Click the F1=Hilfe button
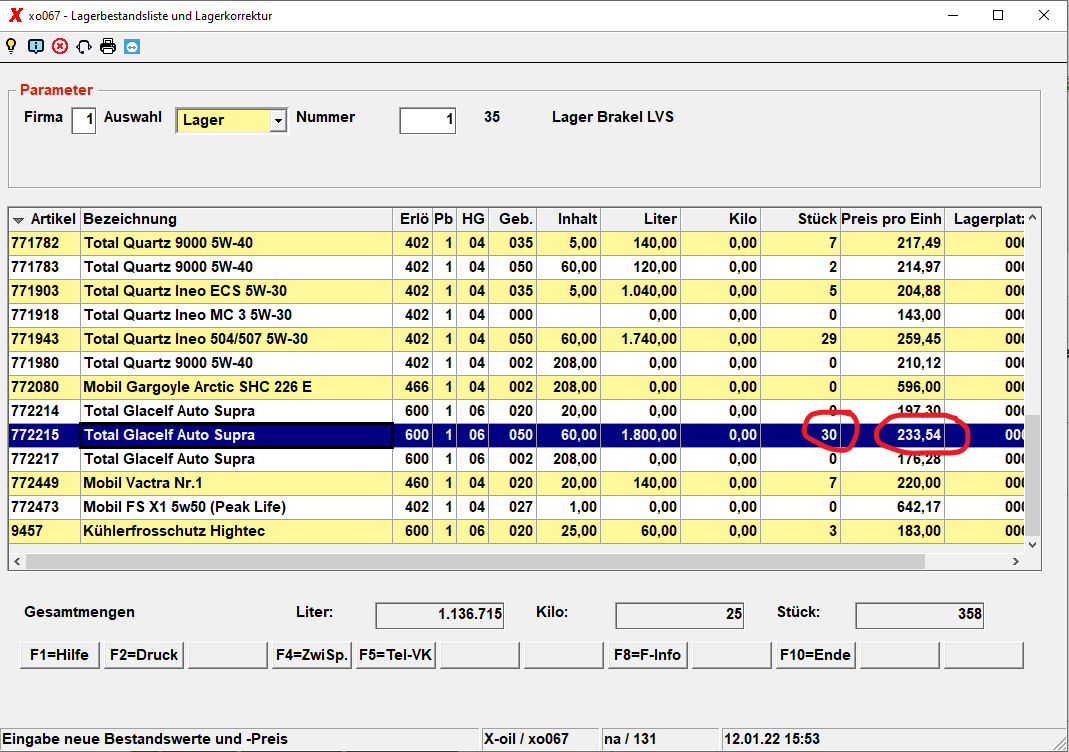This screenshot has width=1069, height=752. pyautogui.click(x=59, y=655)
